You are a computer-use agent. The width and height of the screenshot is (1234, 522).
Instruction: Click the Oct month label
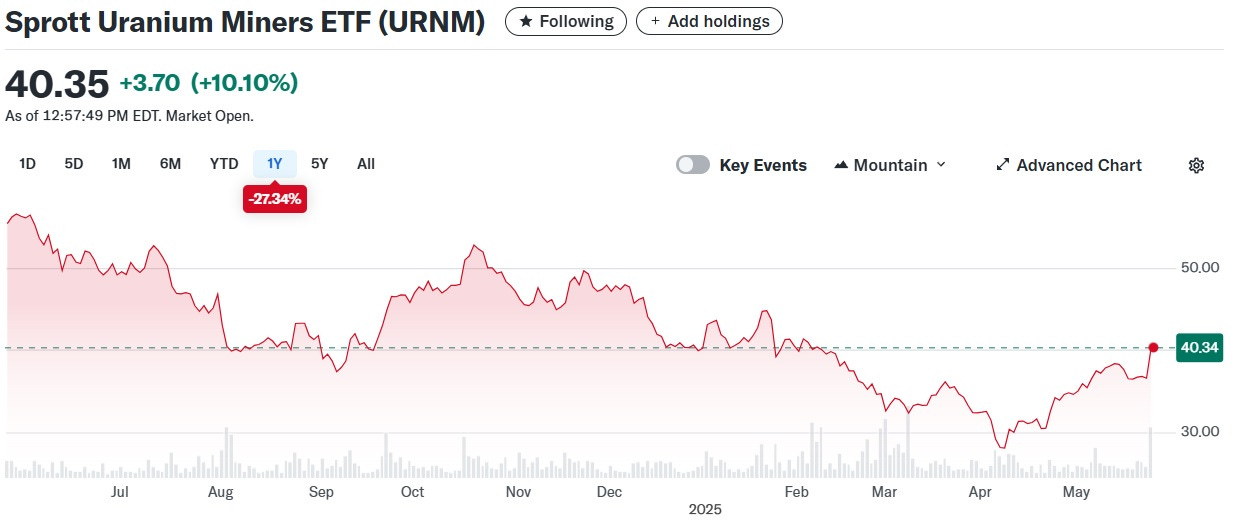pyautogui.click(x=412, y=492)
